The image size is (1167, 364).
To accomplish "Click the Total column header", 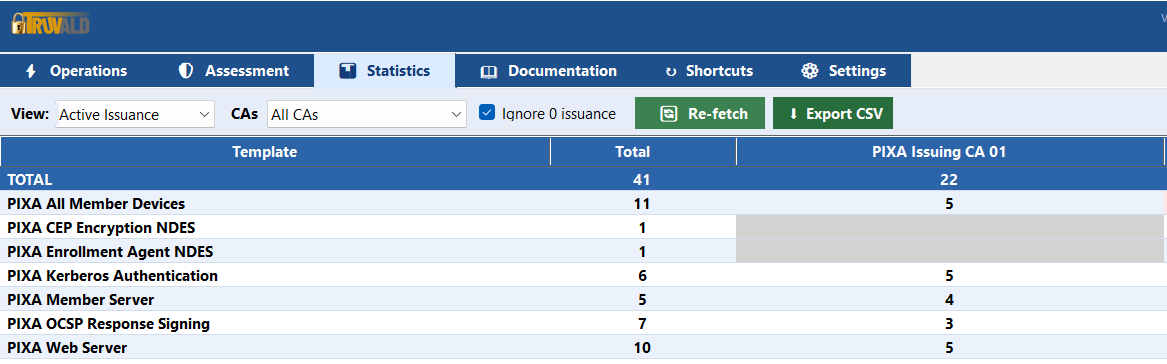I will [643, 152].
